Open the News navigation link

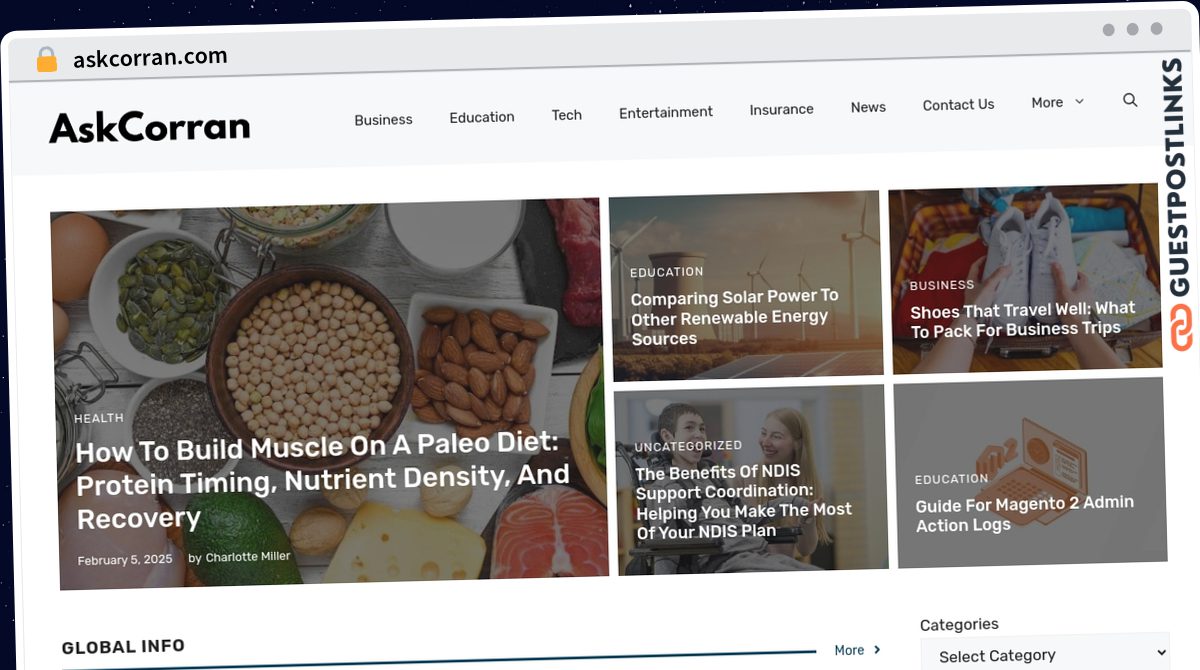868,107
